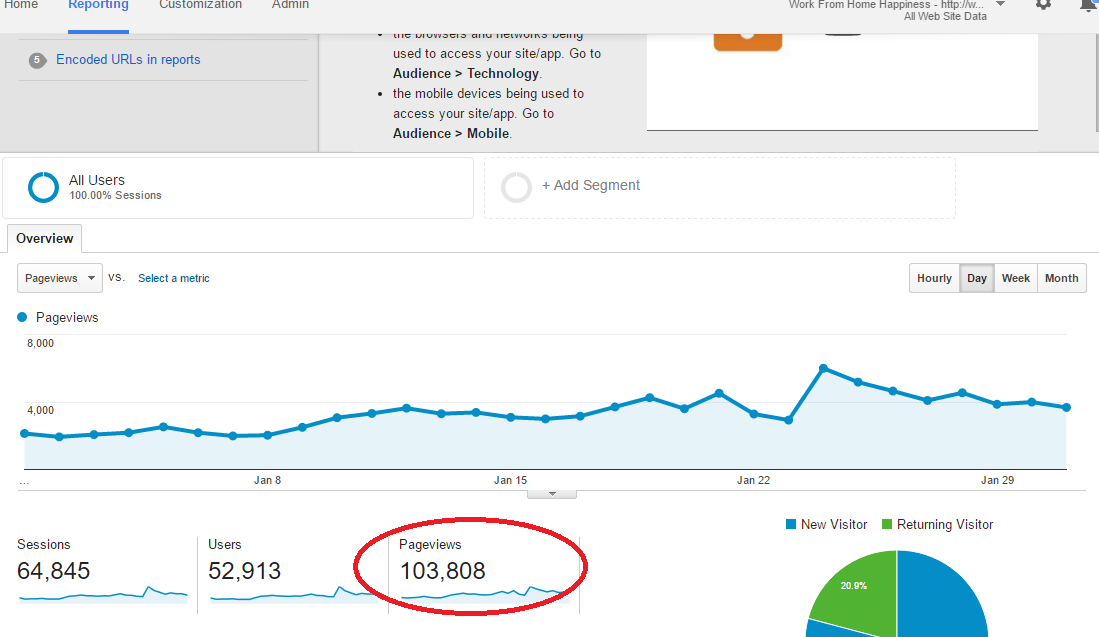This screenshot has height=637, width=1099.
Task: Switch chart to Hourly view
Action: point(934,278)
